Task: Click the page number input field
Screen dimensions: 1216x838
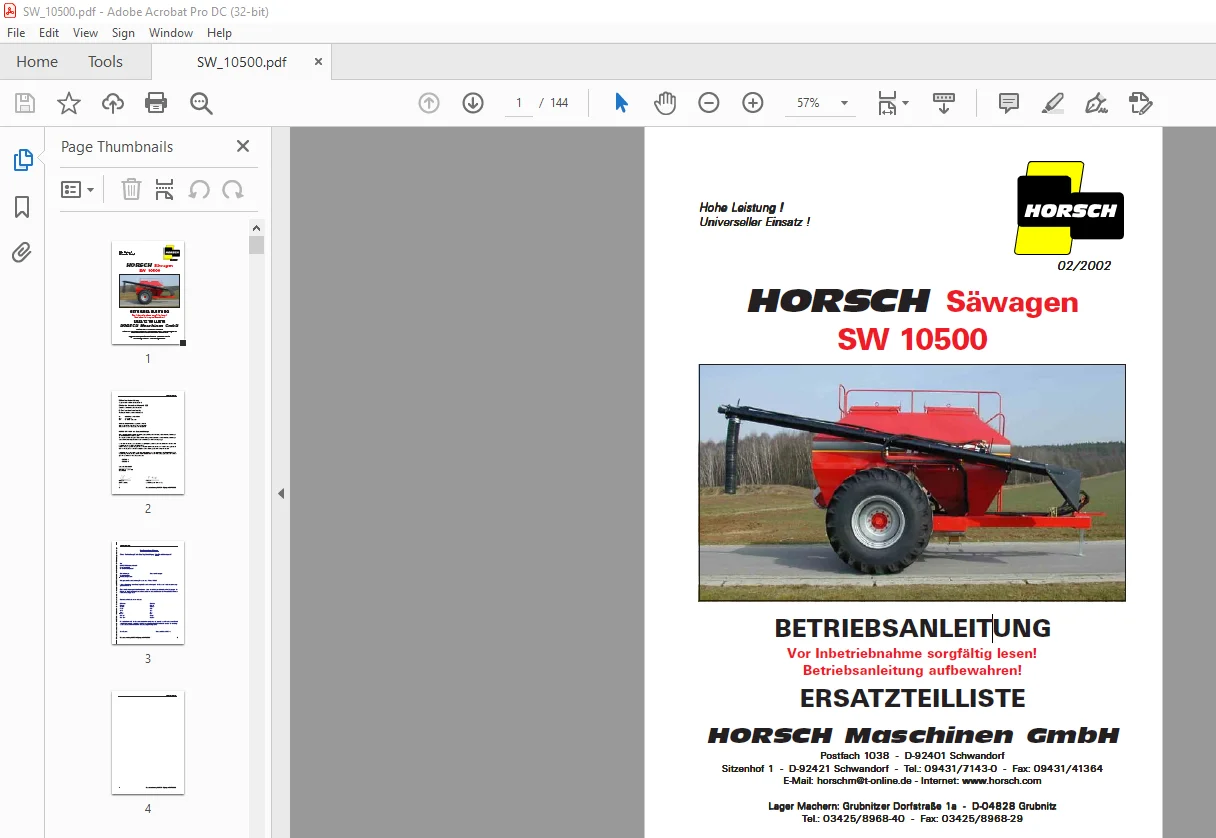Action: (518, 103)
